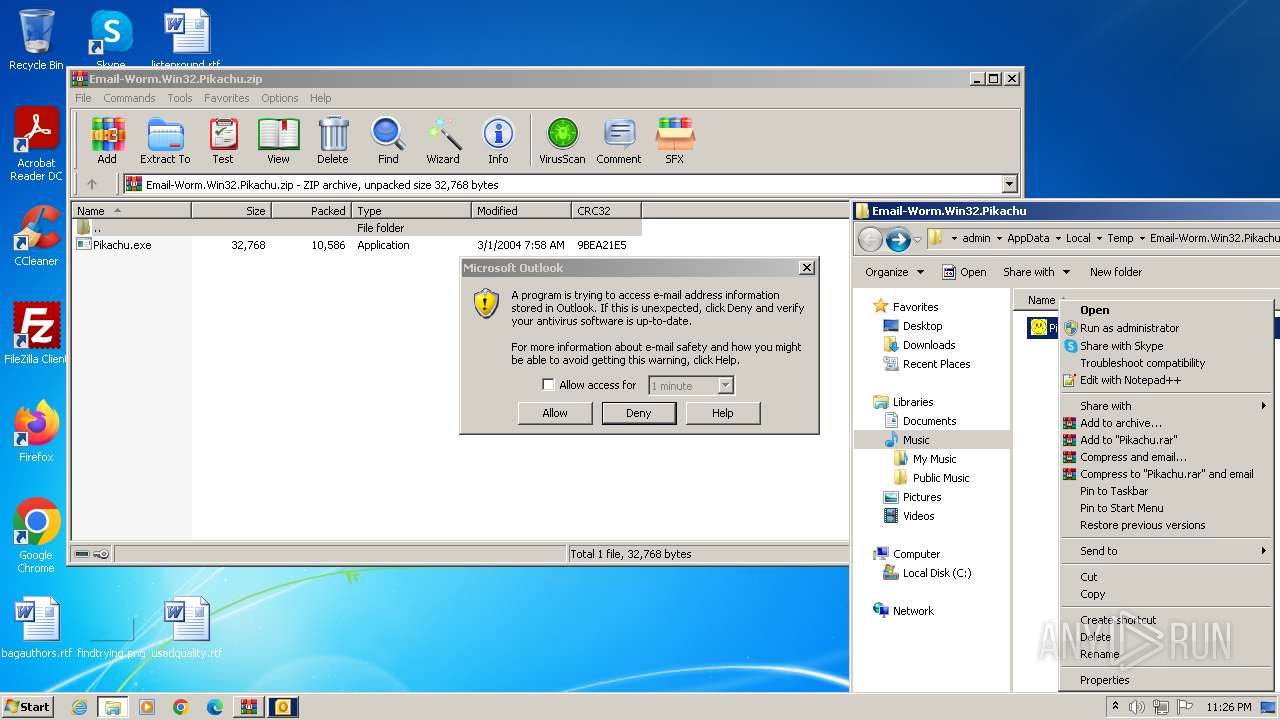Viewport: 1280px width, 720px height.
Task: Open Google Chrome desktop shortcut
Action: (36, 536)
